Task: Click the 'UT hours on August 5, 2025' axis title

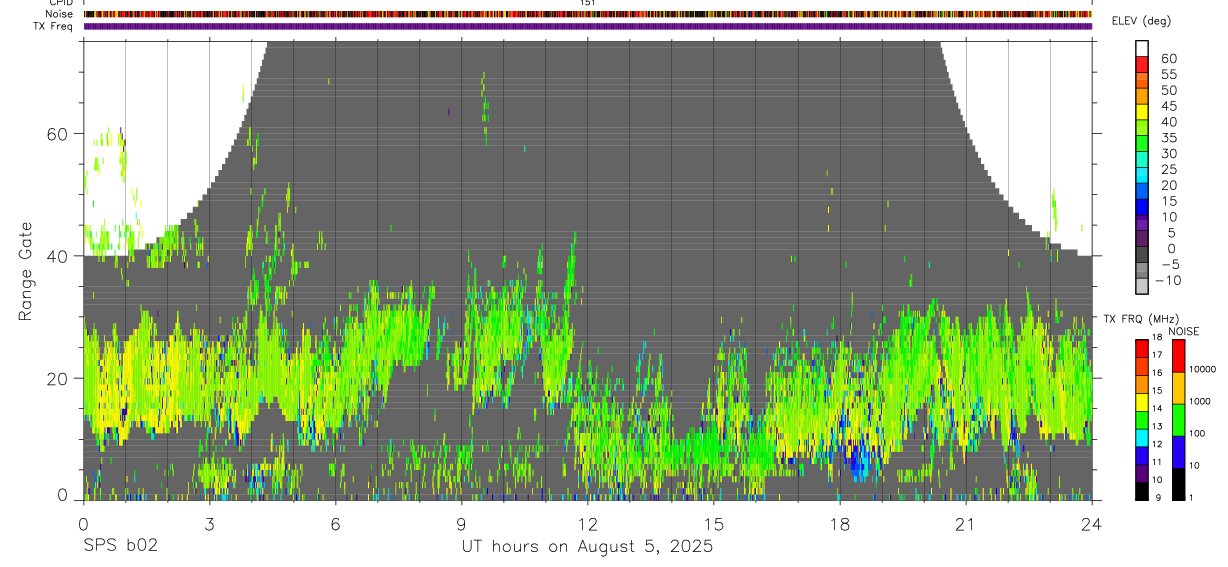Action: point(587,547)
